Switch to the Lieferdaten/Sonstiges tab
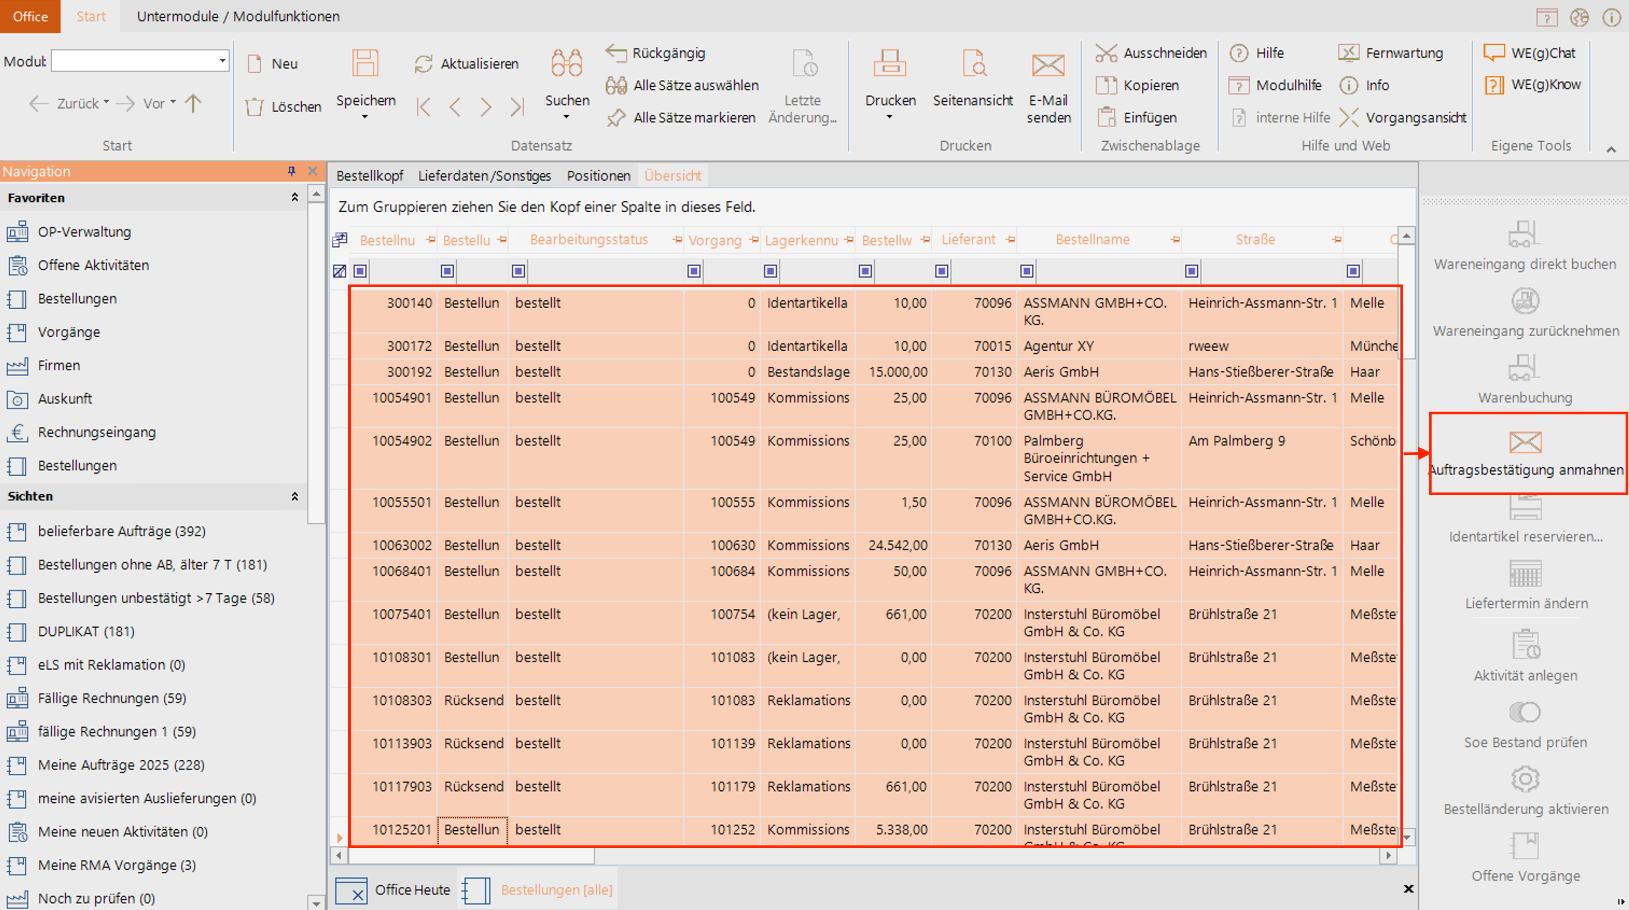Viewport: 1629px width, 910px height. (x=484, y=176)
